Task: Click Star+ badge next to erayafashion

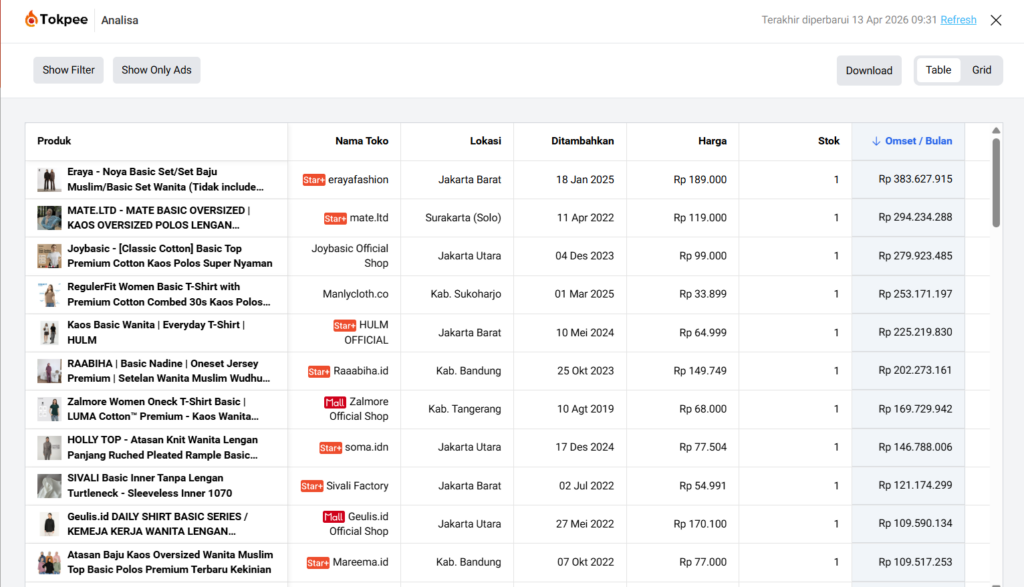Action: click(x=313, y=180)
